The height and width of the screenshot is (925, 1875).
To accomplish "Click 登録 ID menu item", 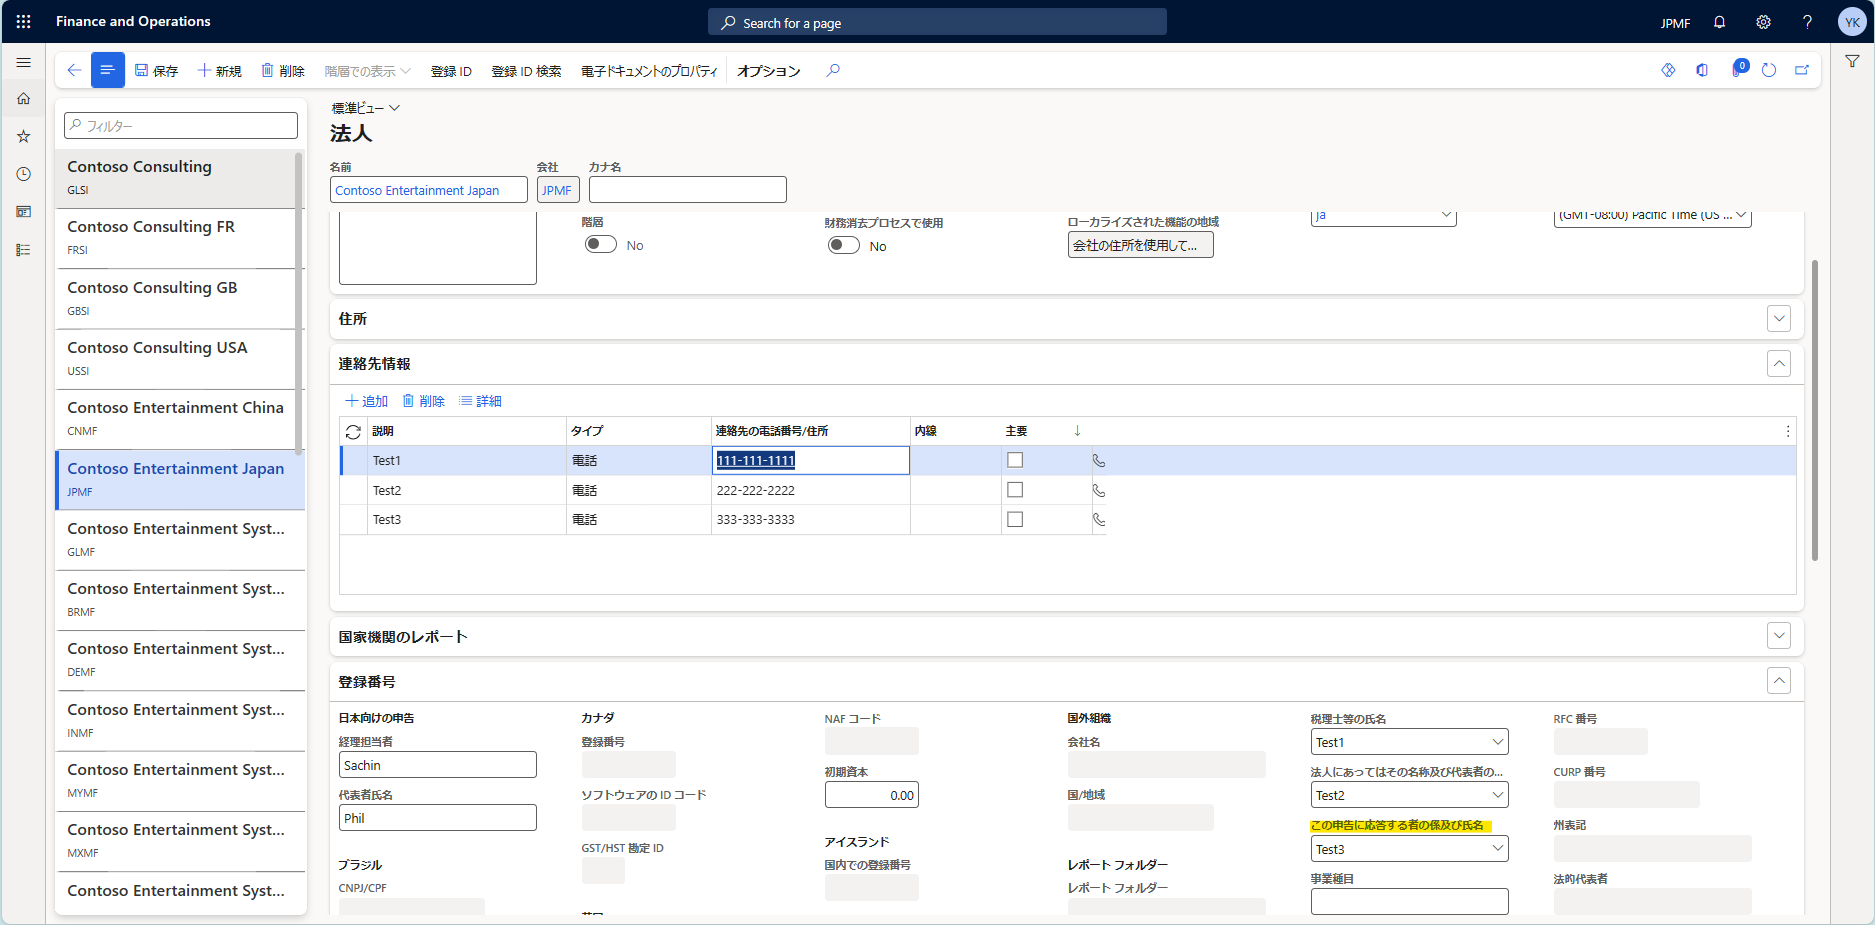I will [451, 71].
